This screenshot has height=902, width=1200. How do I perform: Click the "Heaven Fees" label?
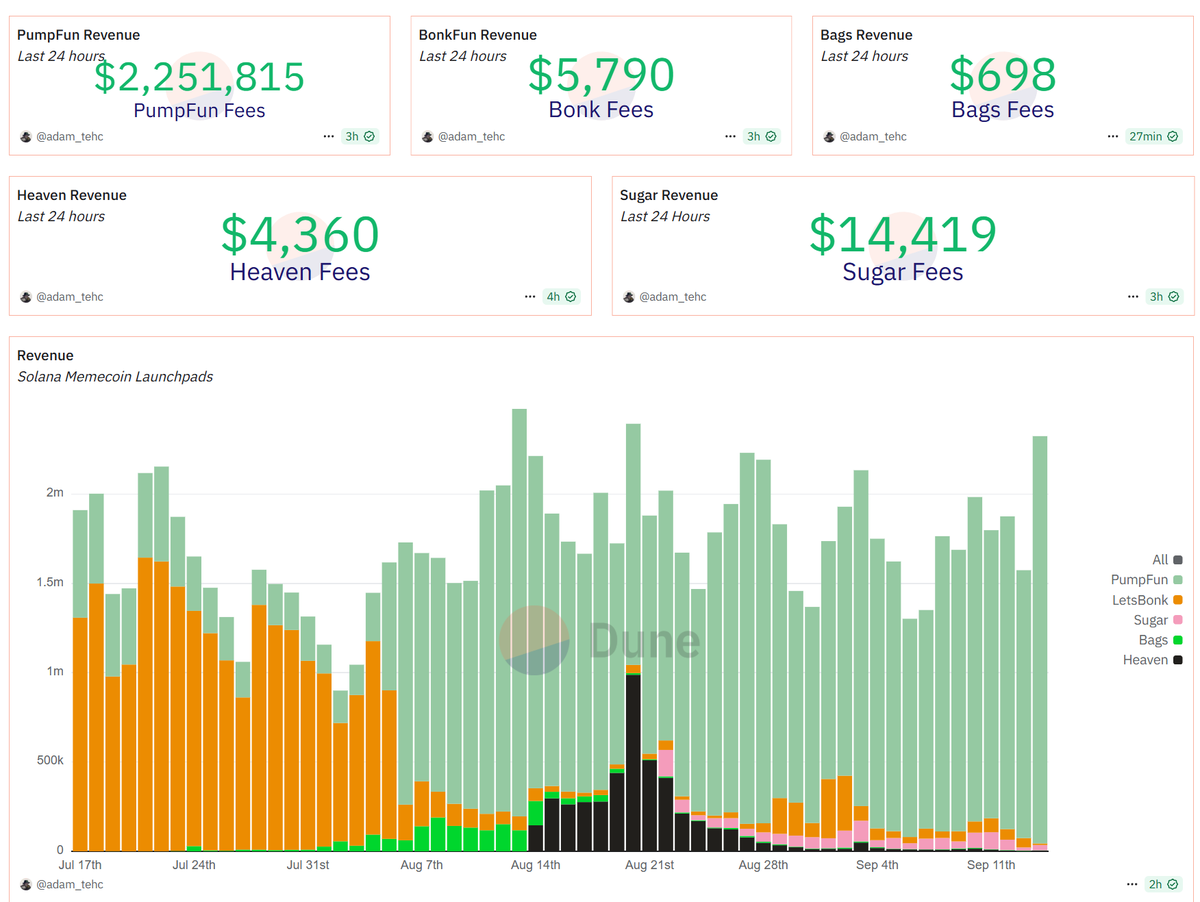click(300, 272)
